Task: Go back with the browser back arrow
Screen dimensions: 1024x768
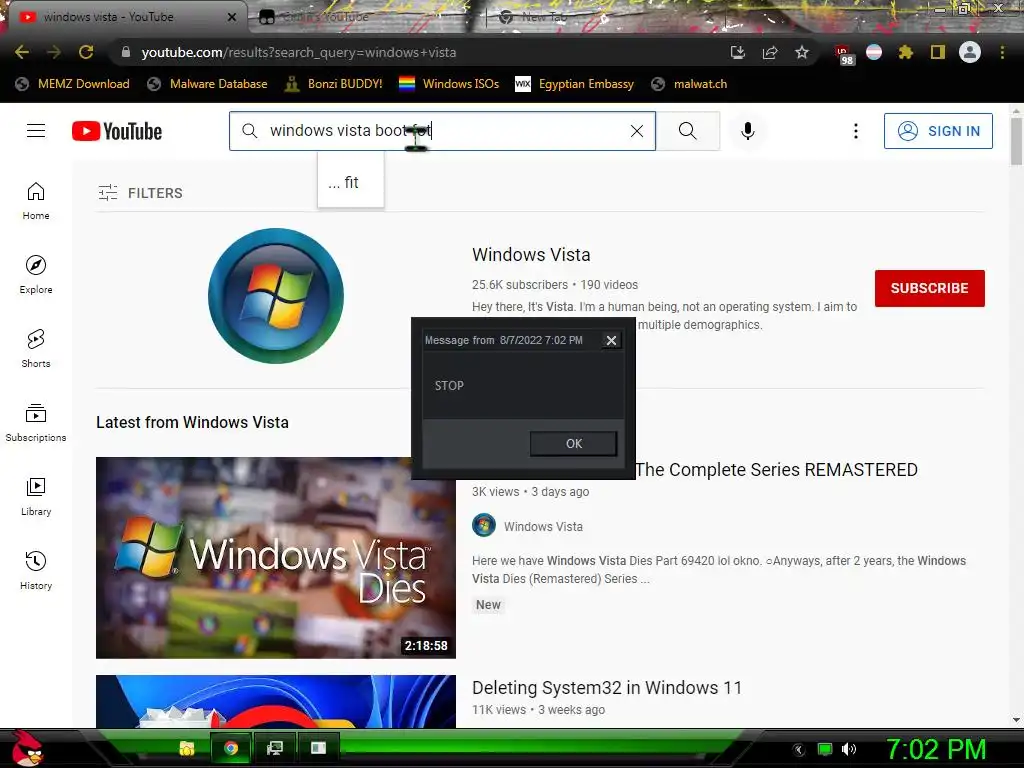Action: (x=22, y=52)
